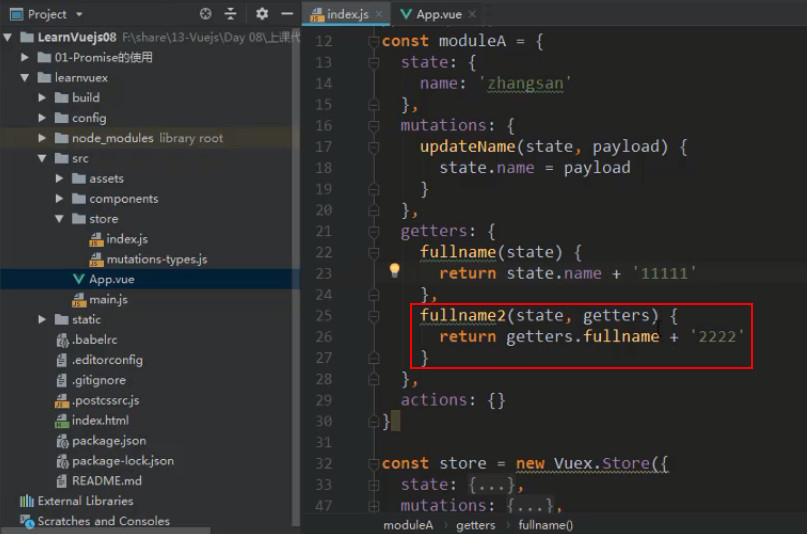Expand the static folder
Image resolution: width=807 pixels, height=534 pixels.
42,319
